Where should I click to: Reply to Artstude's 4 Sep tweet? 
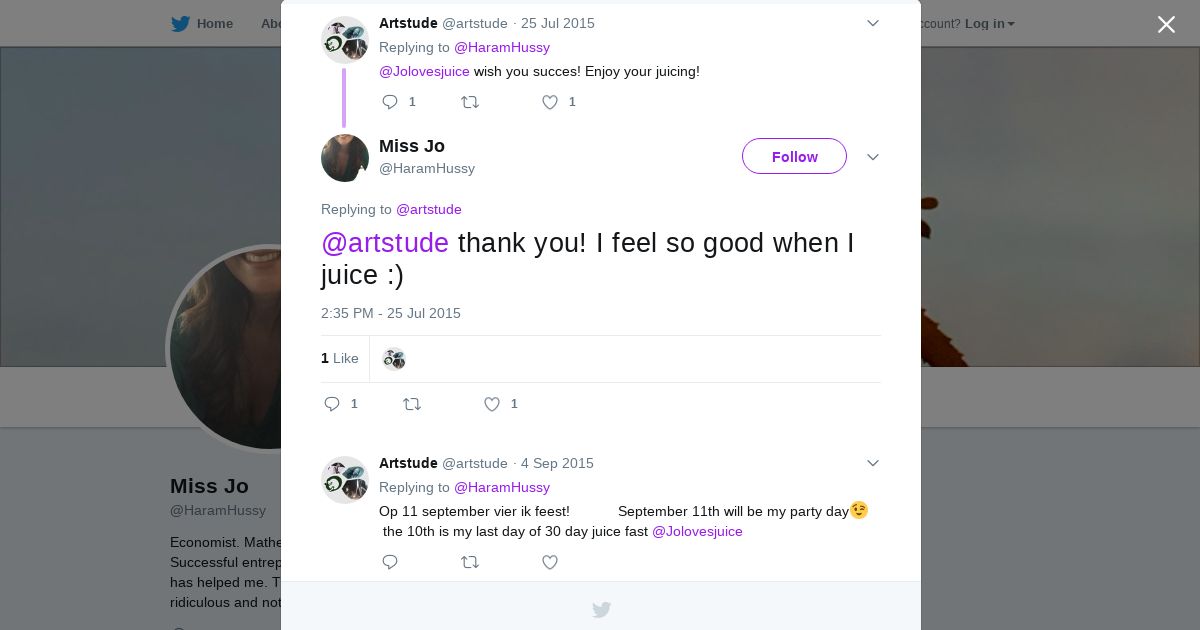[390, 562]
